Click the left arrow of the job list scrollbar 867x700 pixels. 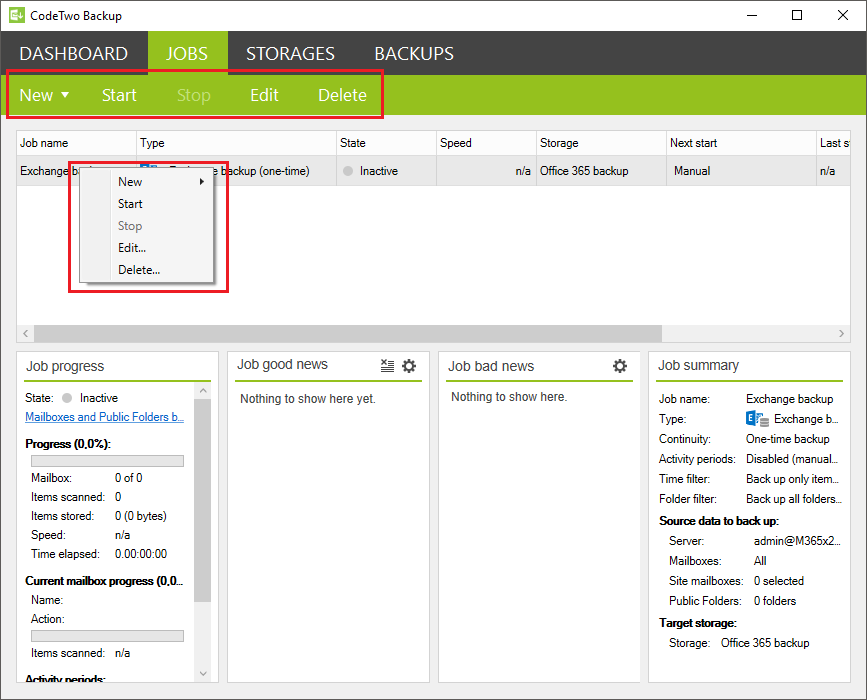click(x=25, y=333)
